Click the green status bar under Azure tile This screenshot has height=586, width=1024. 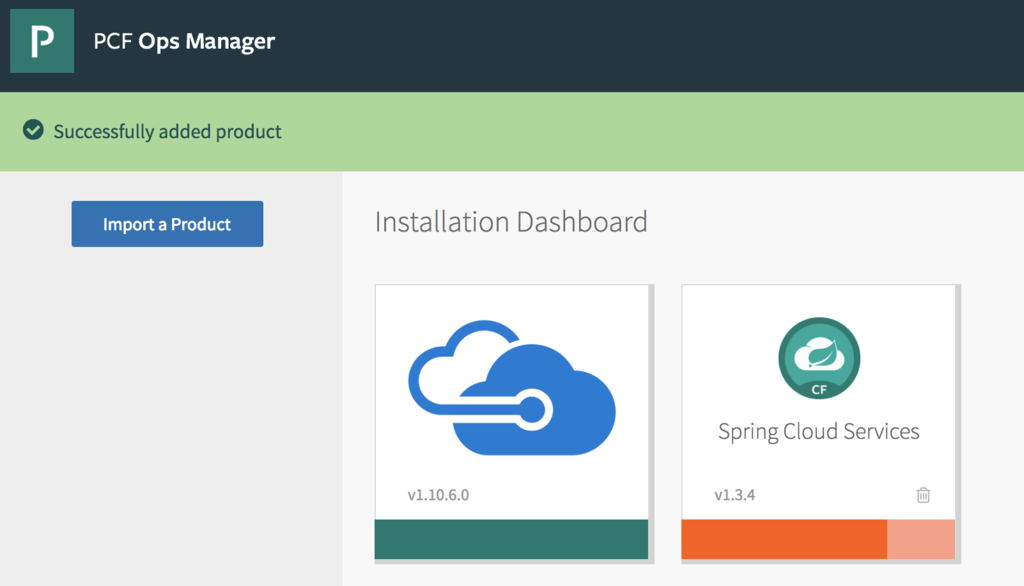tap(511, 539)
